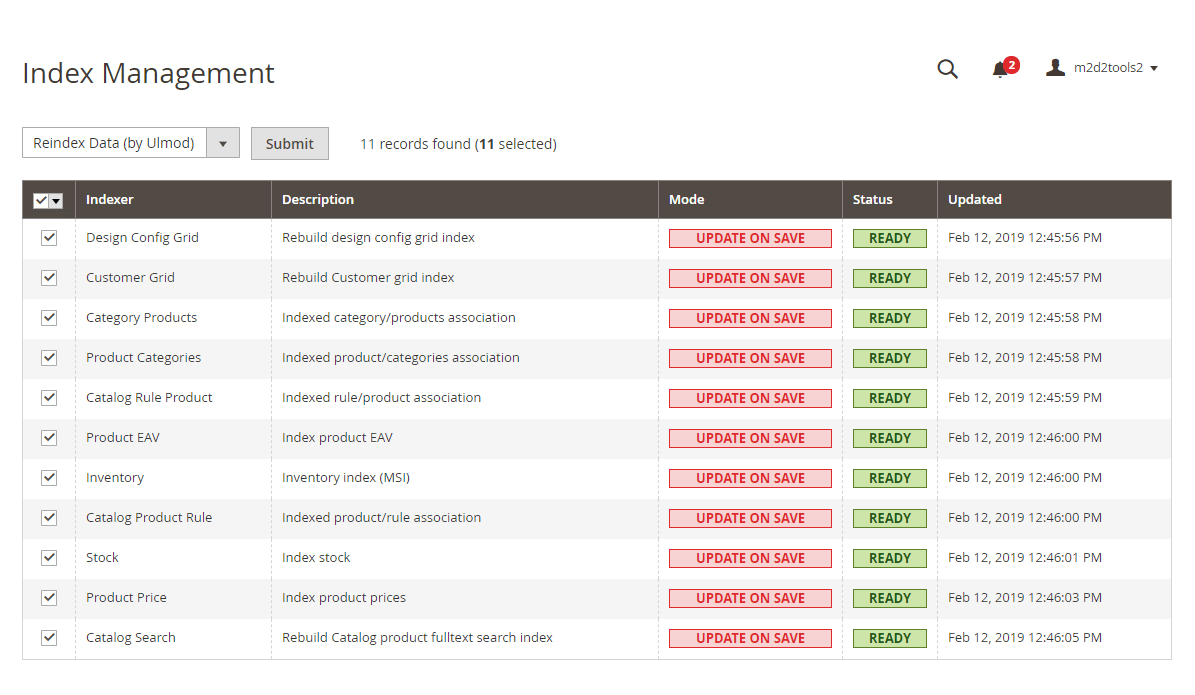Click 'Rebuild Catalog product fulltext search index' text

(x=418, y=638)
